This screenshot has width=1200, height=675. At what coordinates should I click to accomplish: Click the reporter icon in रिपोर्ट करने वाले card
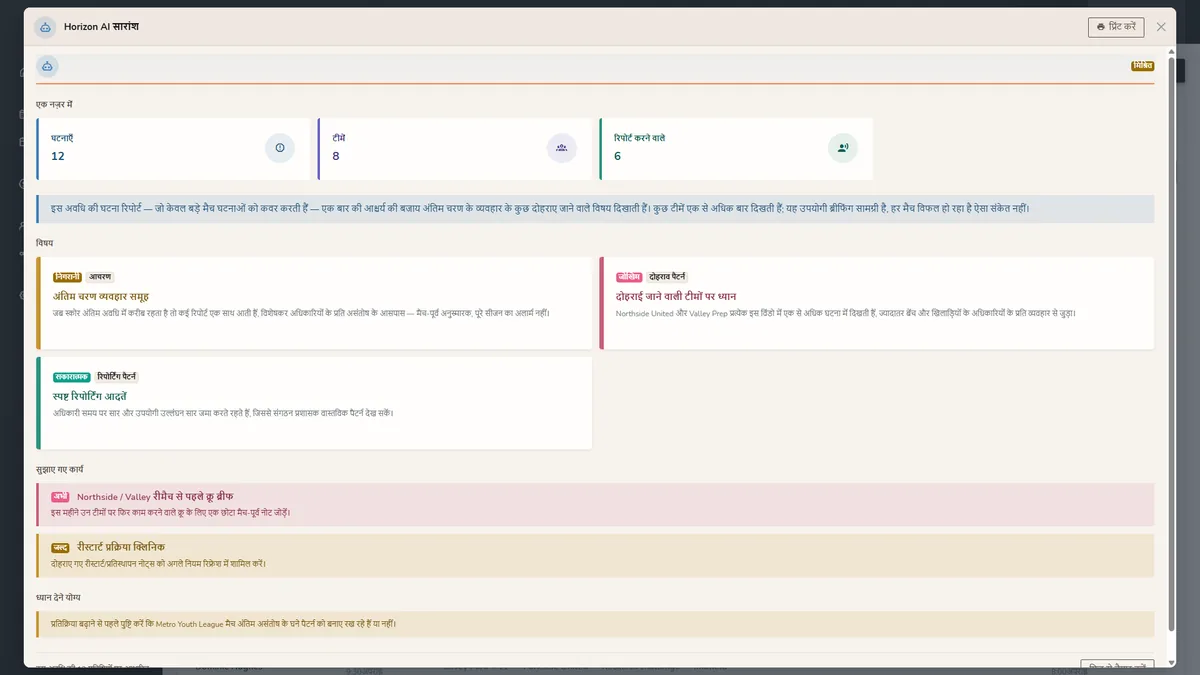[x=843, y=148]
